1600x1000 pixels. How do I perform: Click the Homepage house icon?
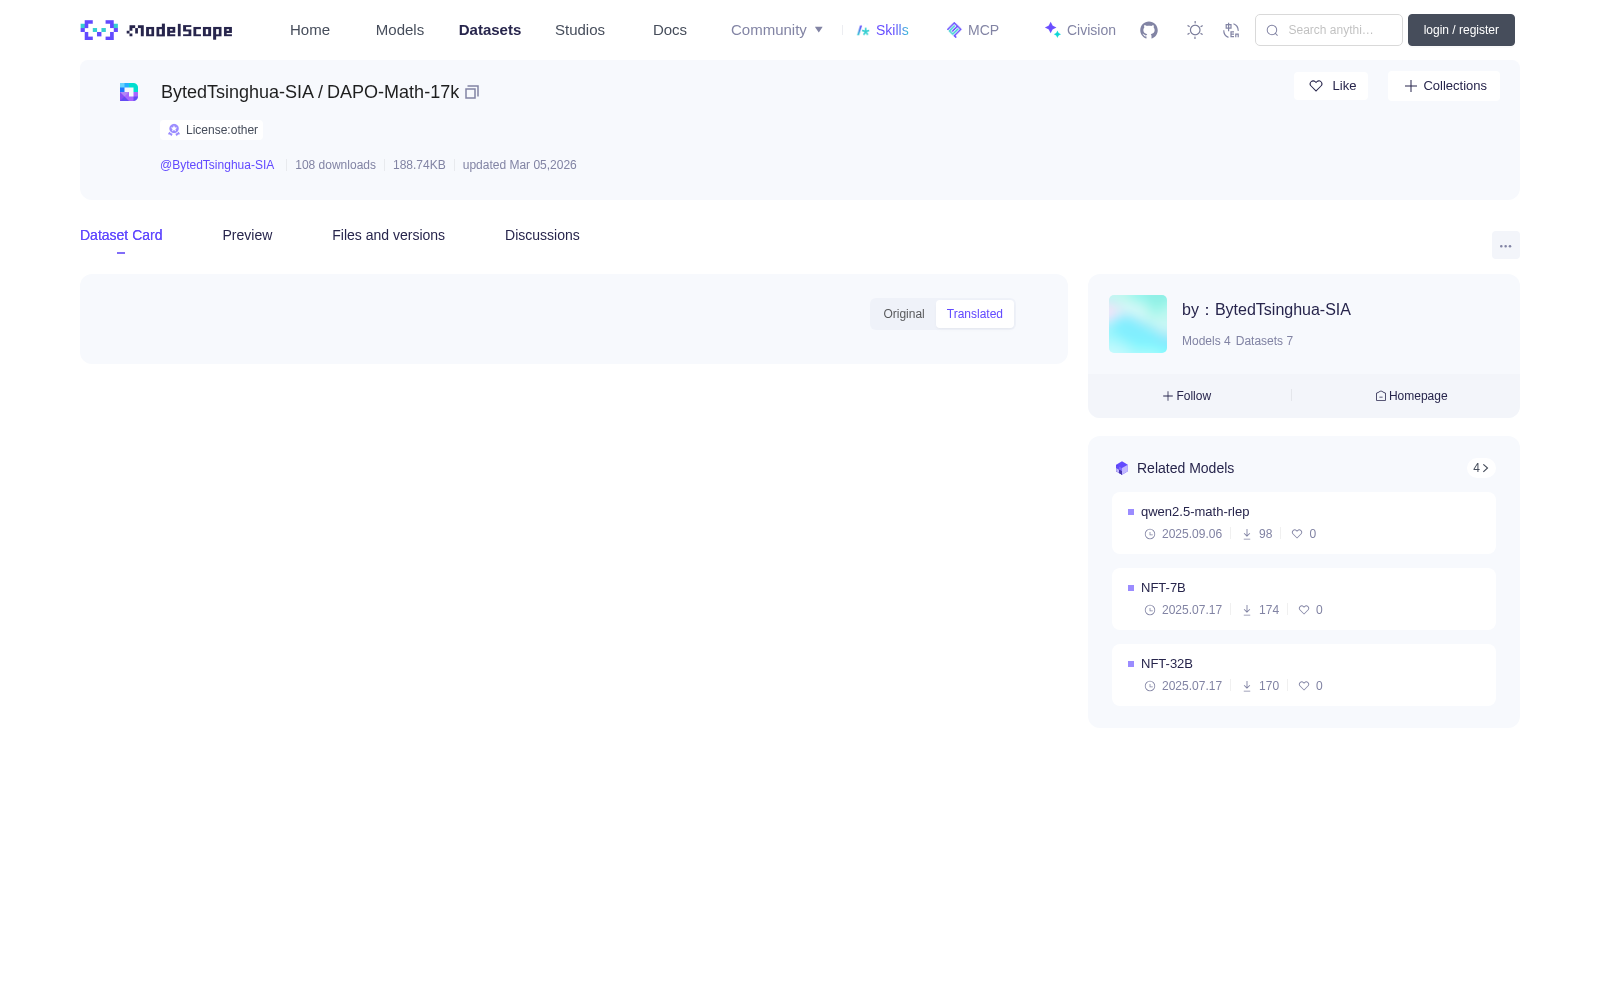pos(1381,396)
